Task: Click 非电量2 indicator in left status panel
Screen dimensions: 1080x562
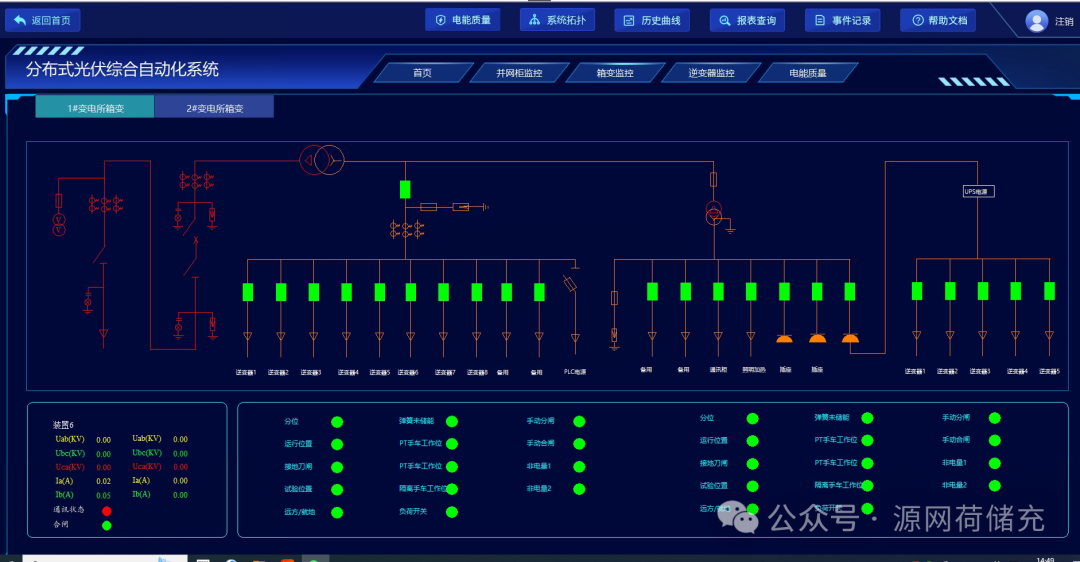Action: click(579, 489)
